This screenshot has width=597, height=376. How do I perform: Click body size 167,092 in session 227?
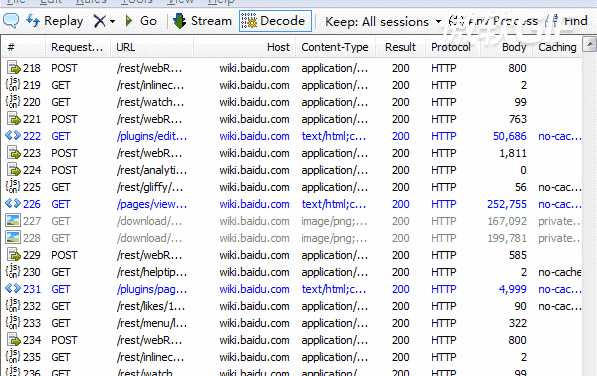(x=507, y=221)
